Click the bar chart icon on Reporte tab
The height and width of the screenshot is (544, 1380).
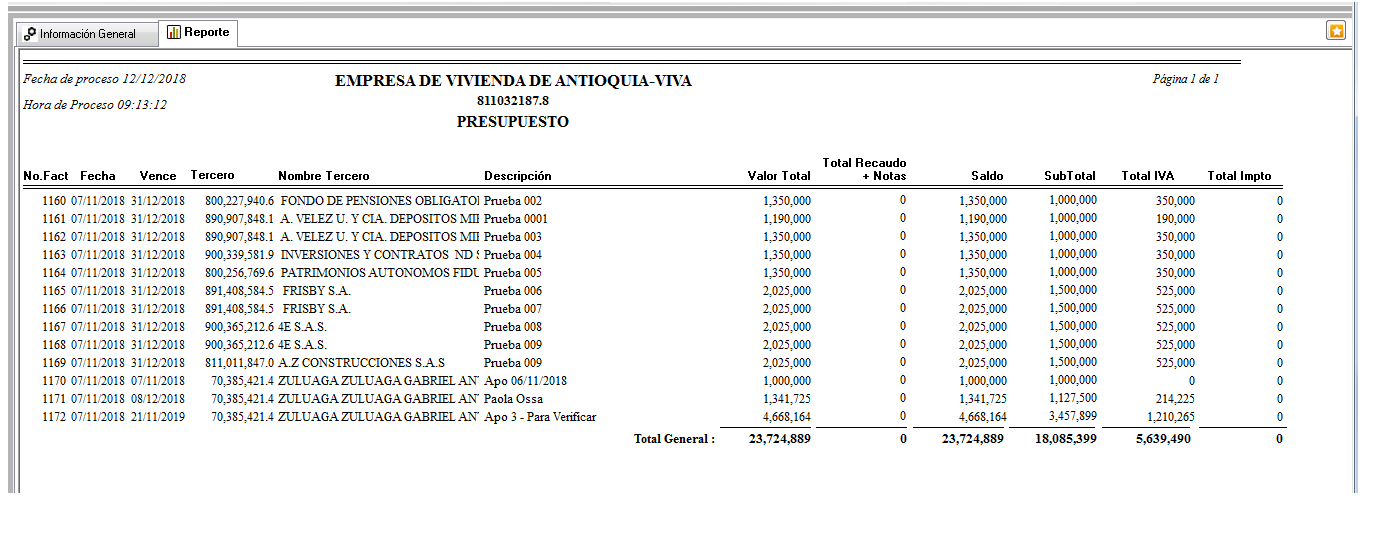pyautogui.click(x=174, y=32)
